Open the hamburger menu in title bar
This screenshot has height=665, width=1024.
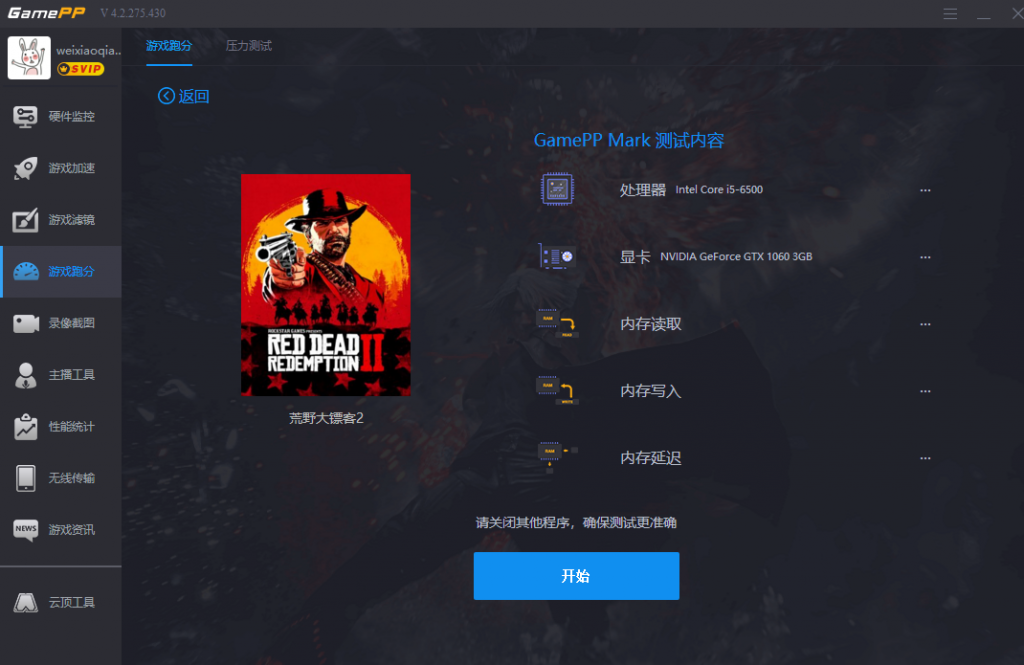tap(950, 14)
